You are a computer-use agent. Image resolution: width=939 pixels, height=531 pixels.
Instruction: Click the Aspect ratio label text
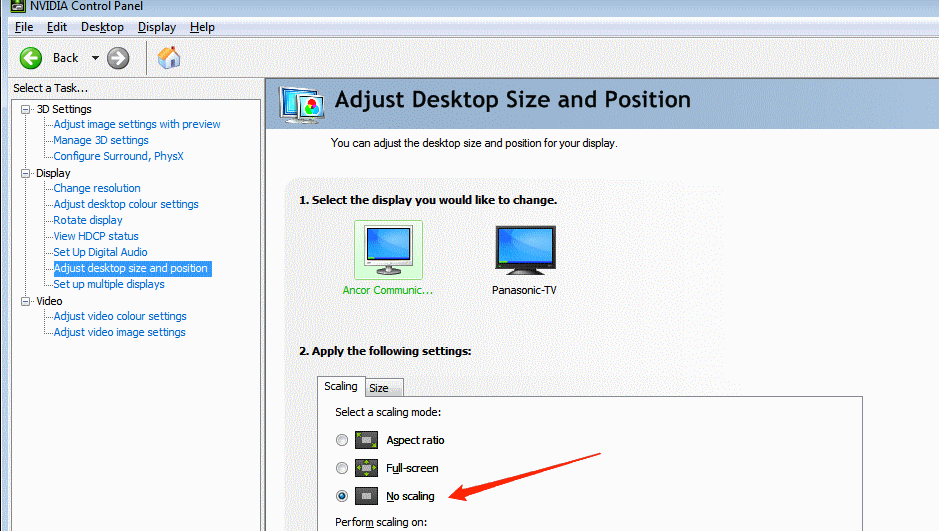[x=415, y=440]
